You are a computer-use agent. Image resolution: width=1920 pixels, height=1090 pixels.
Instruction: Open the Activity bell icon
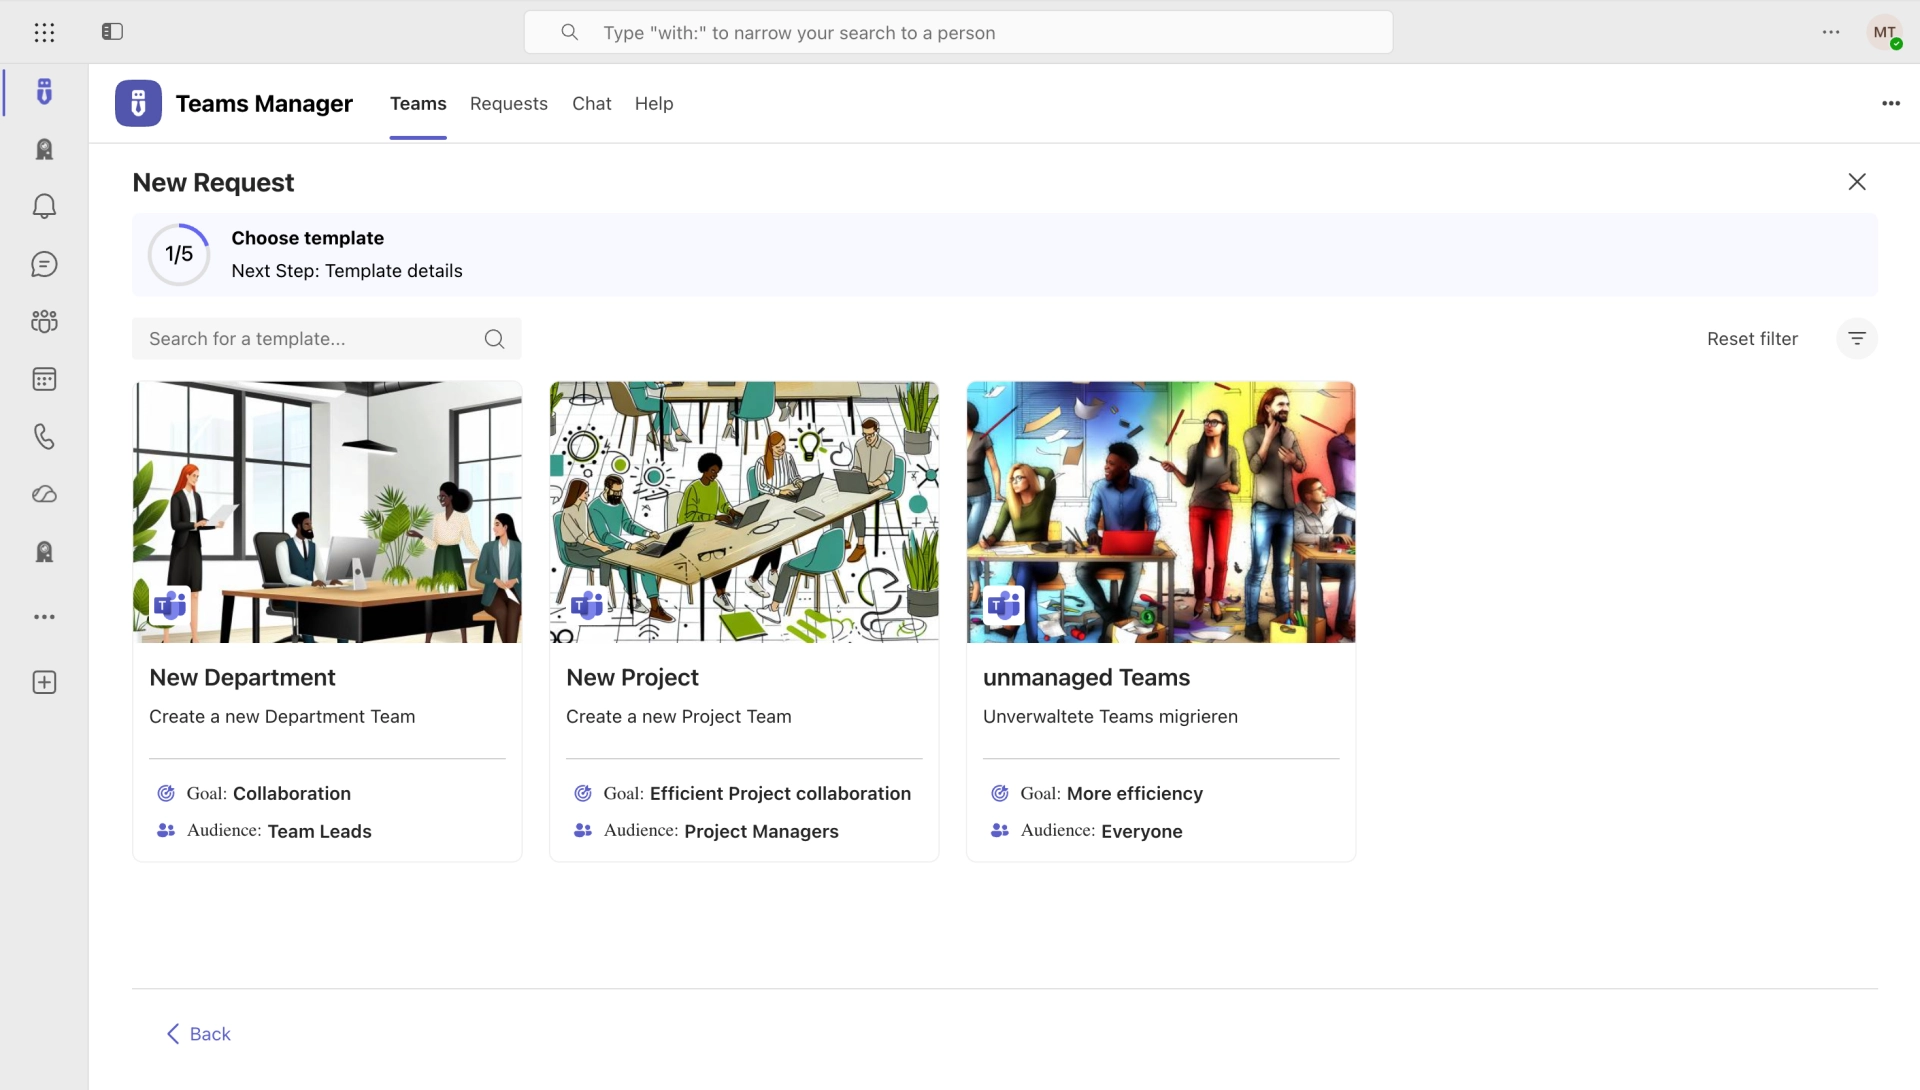tap(44, 206)
